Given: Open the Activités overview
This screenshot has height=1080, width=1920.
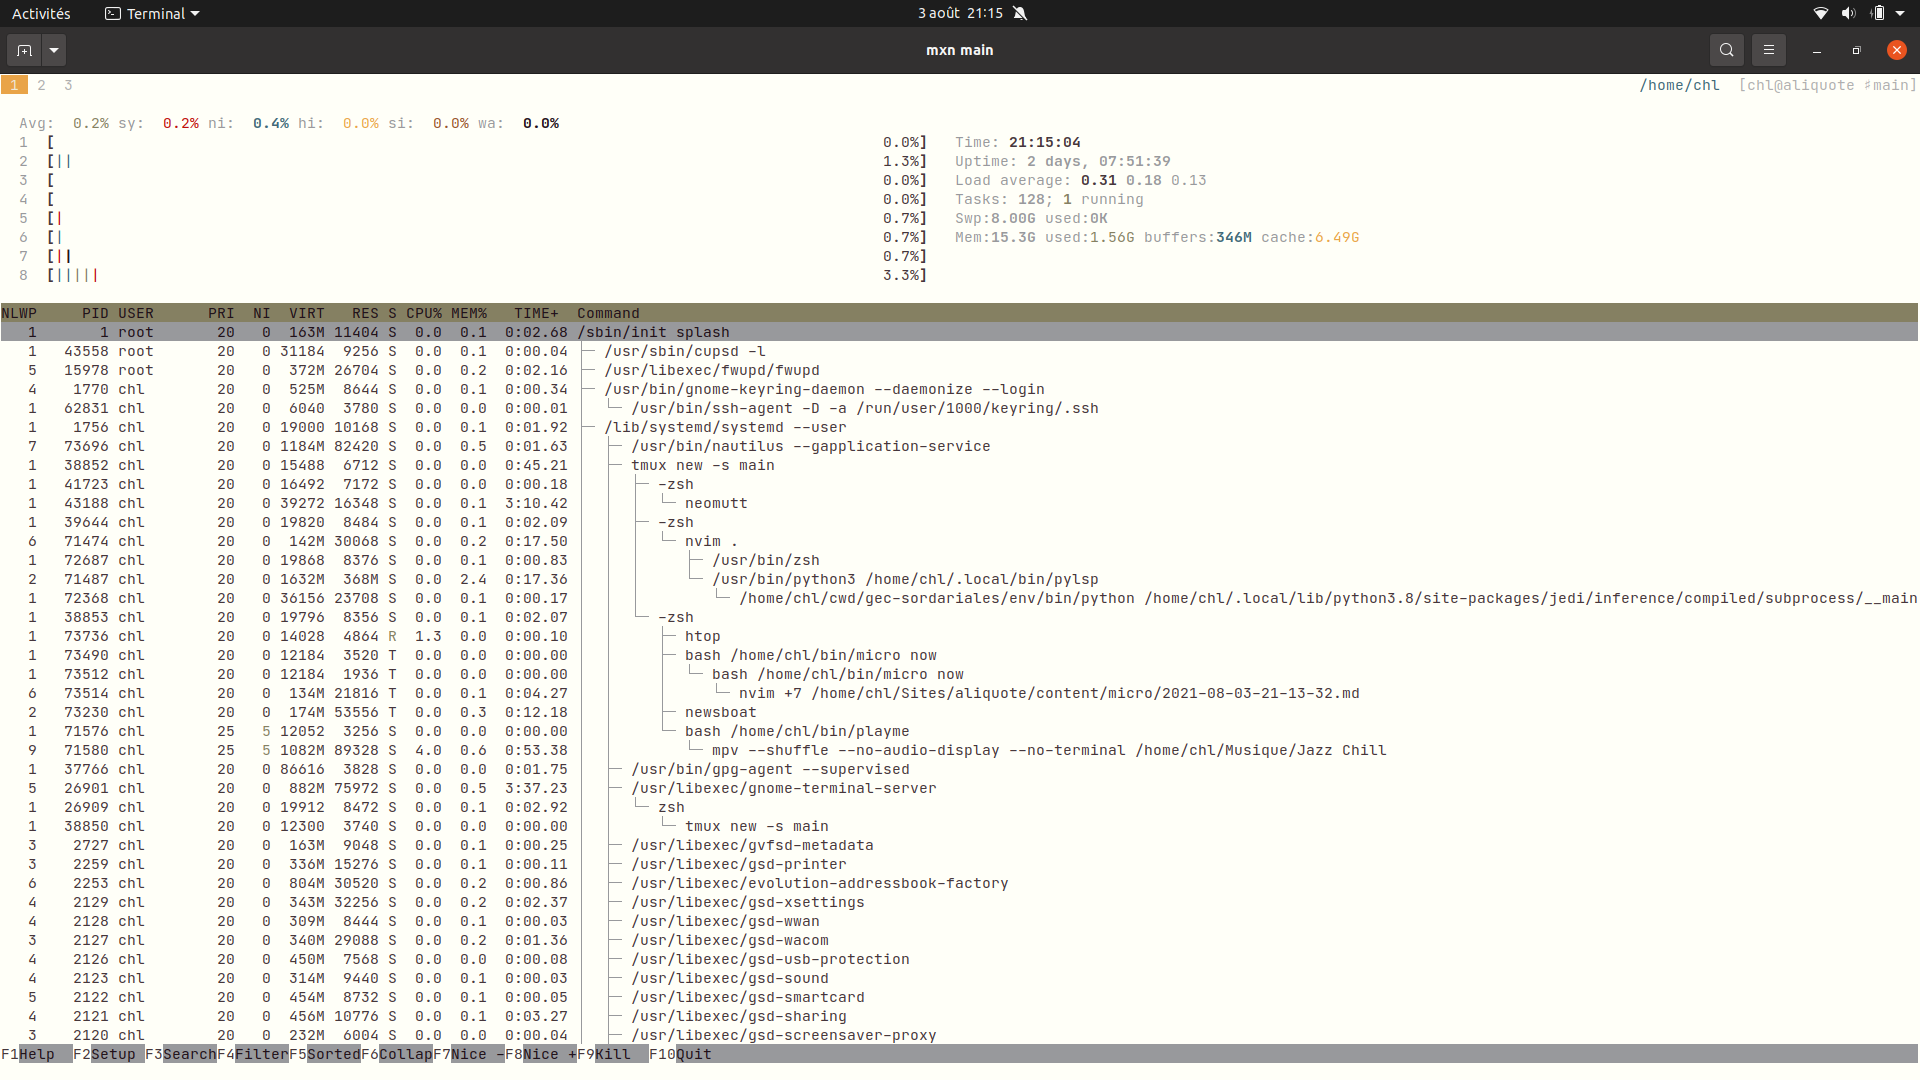Looking at the screenshot, I should [x=41, y=13].
